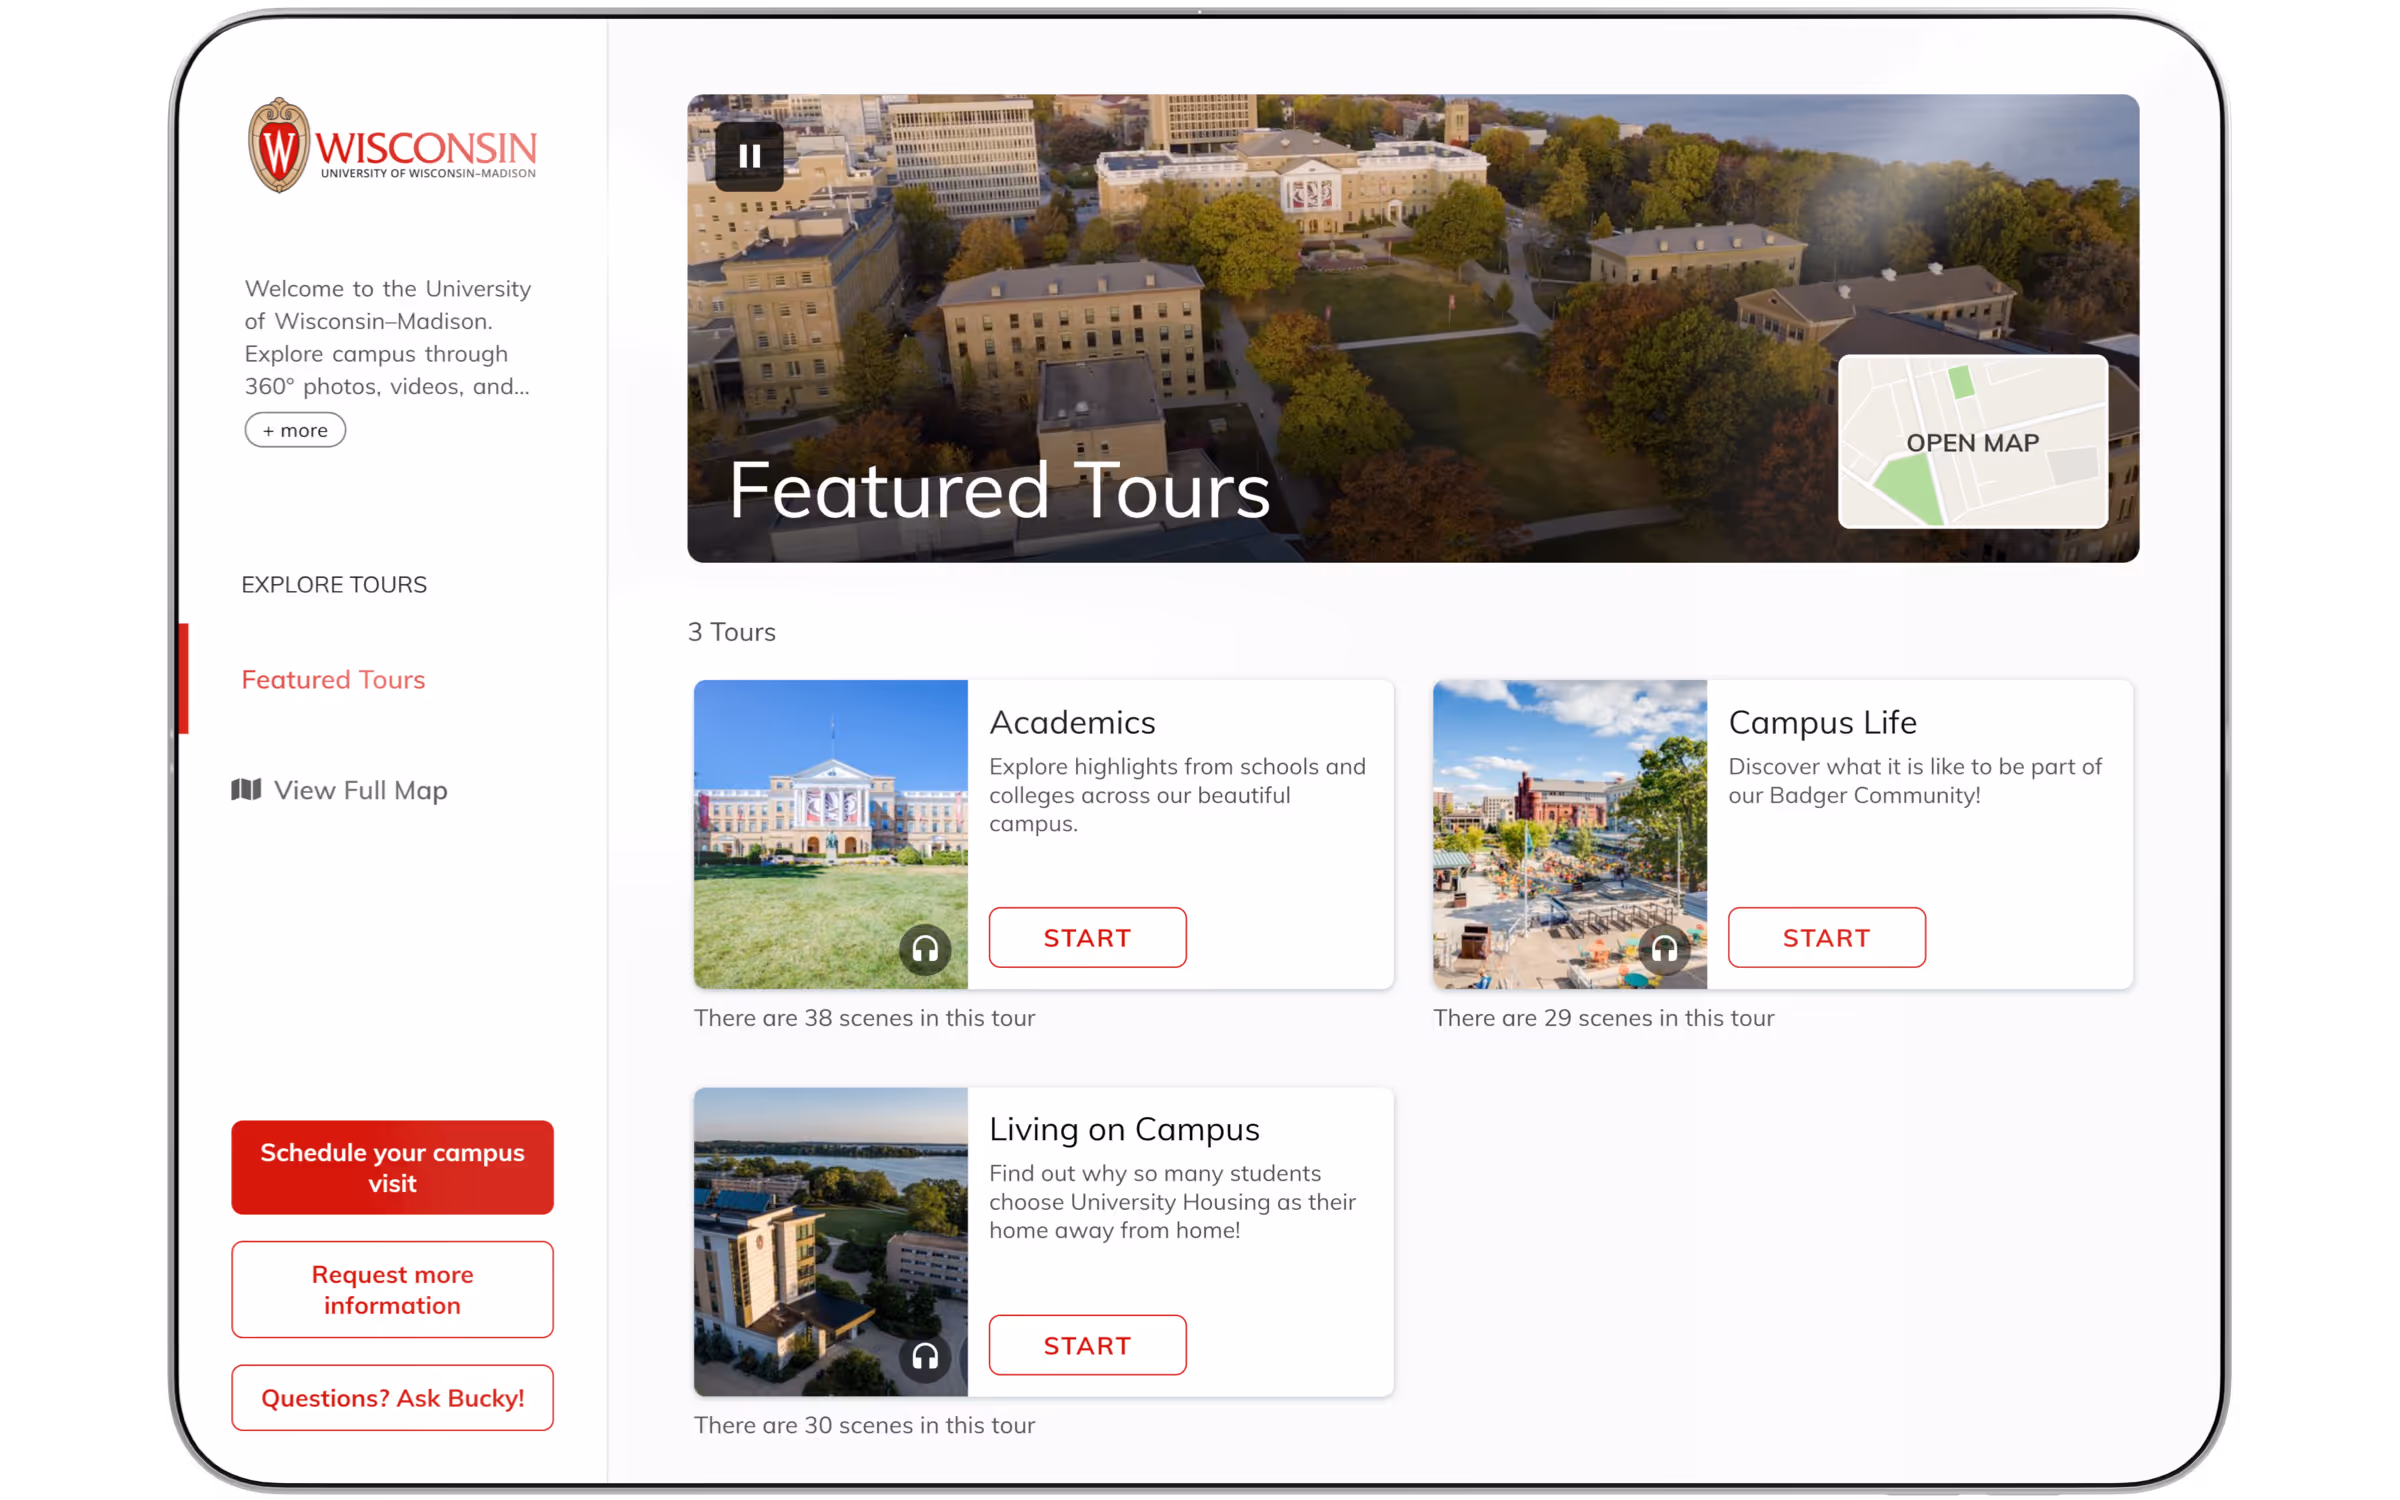Expand the welcome text with + more
Viewport: 2400px width, 1500px height.
295,430
